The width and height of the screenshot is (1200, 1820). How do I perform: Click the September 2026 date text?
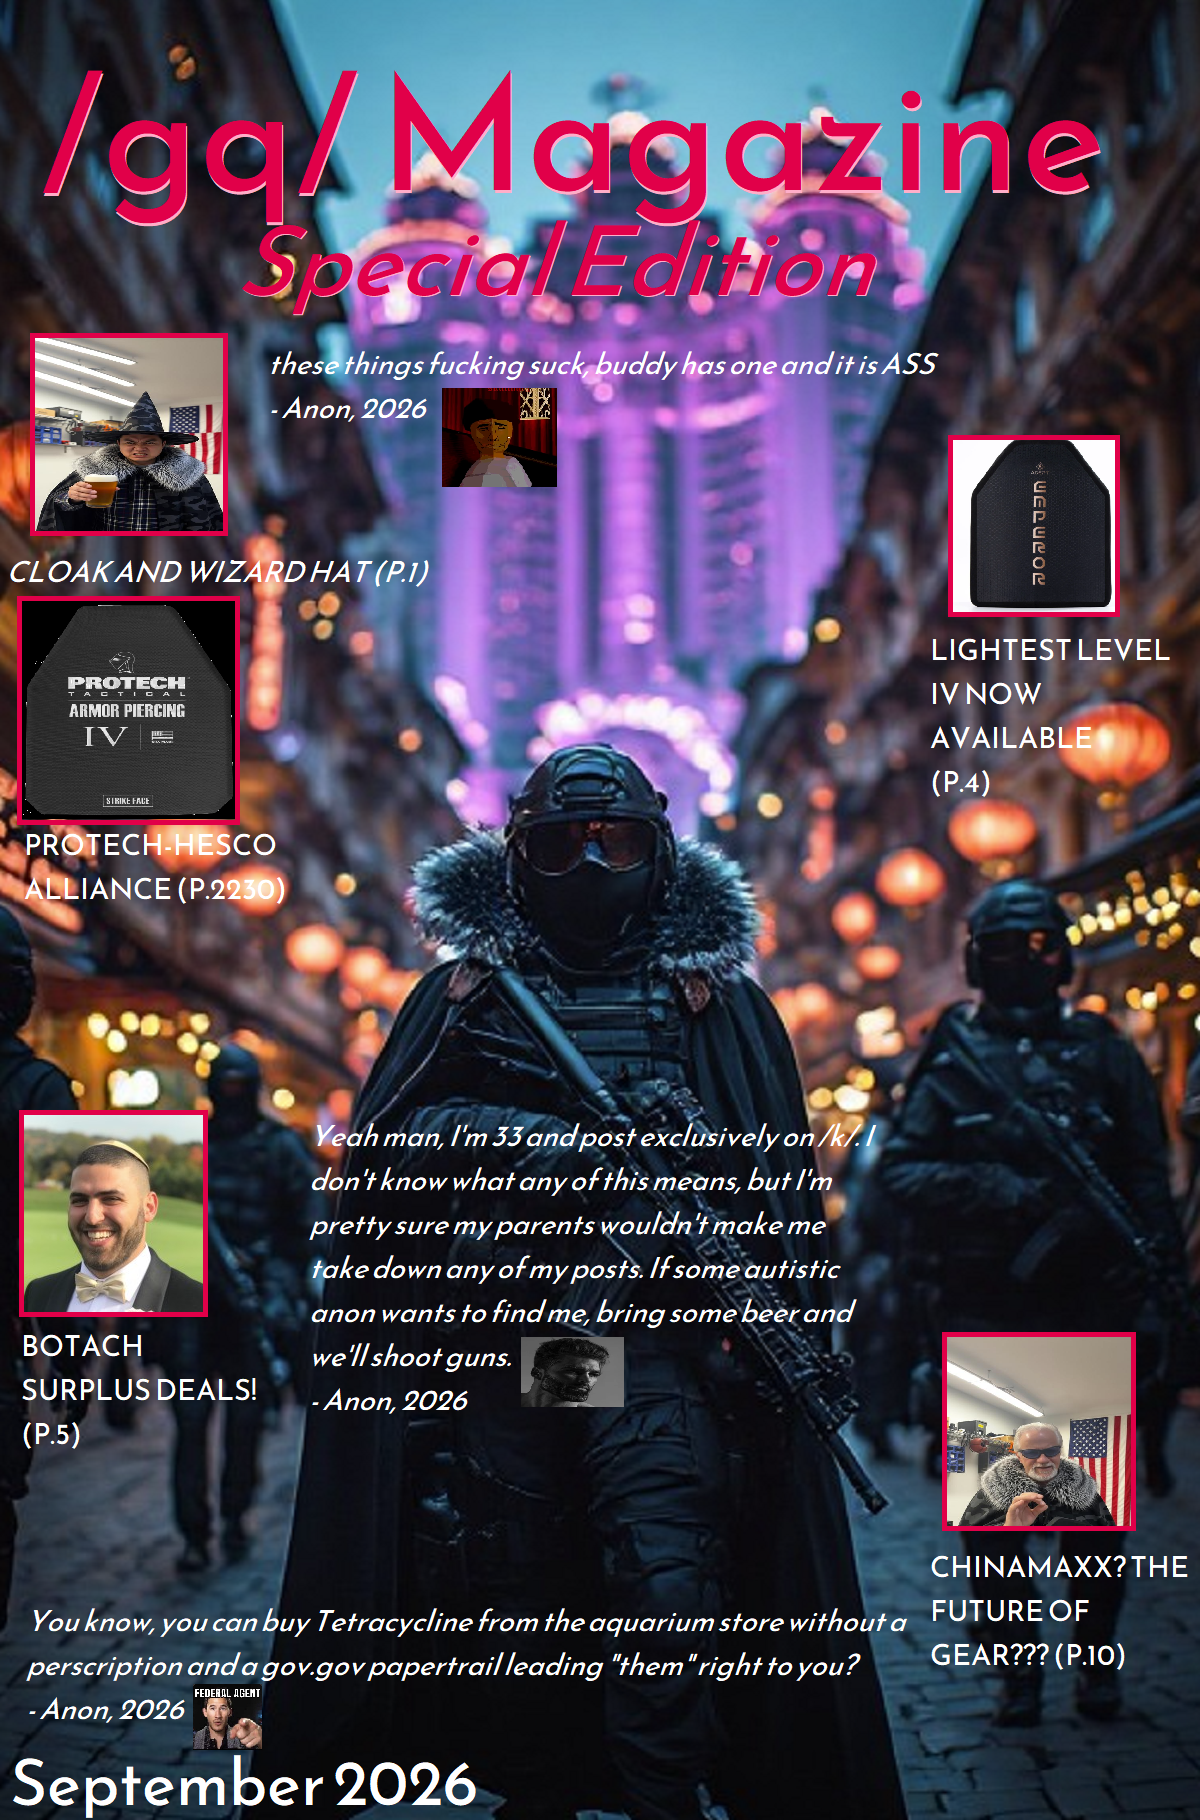pyautogui.click(x=244, y=1785)
